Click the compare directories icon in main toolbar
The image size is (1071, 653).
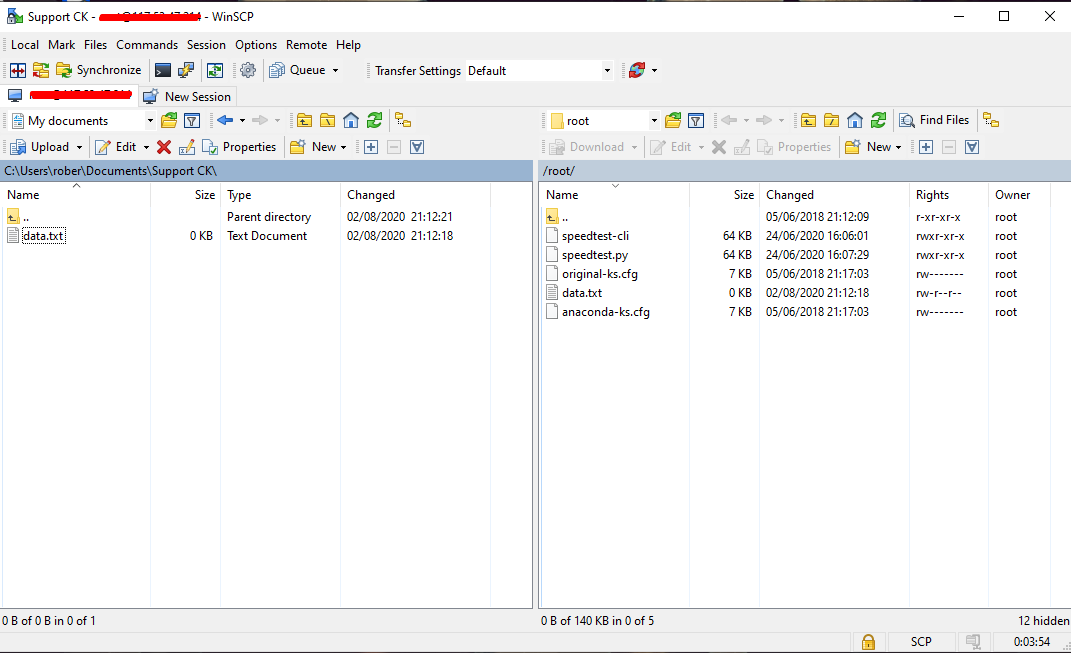tap(18, 70)
